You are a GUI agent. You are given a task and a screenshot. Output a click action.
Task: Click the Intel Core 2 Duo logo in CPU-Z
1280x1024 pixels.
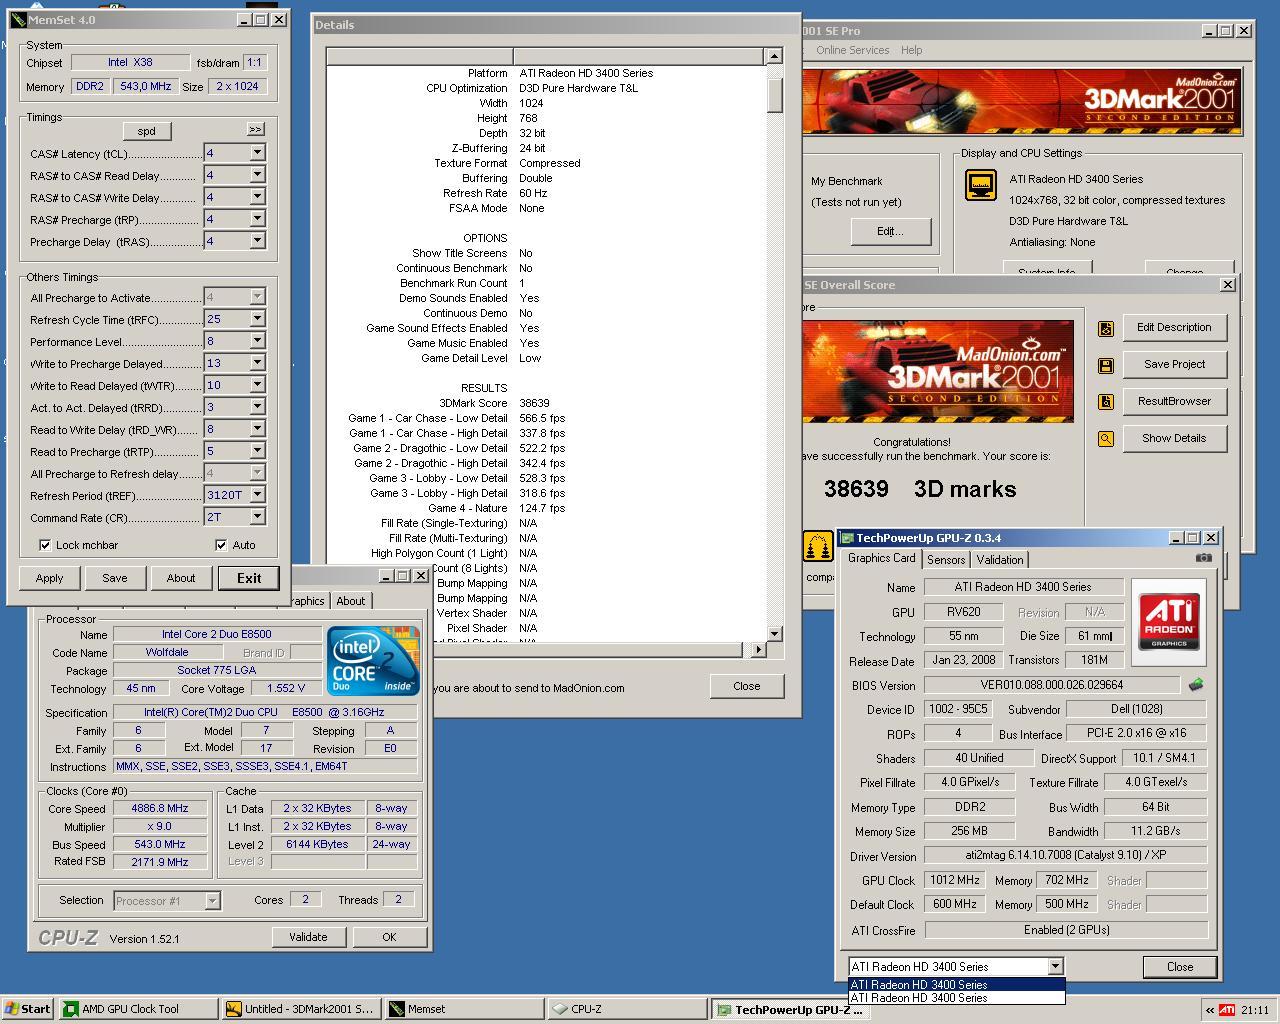coord(373,661)
